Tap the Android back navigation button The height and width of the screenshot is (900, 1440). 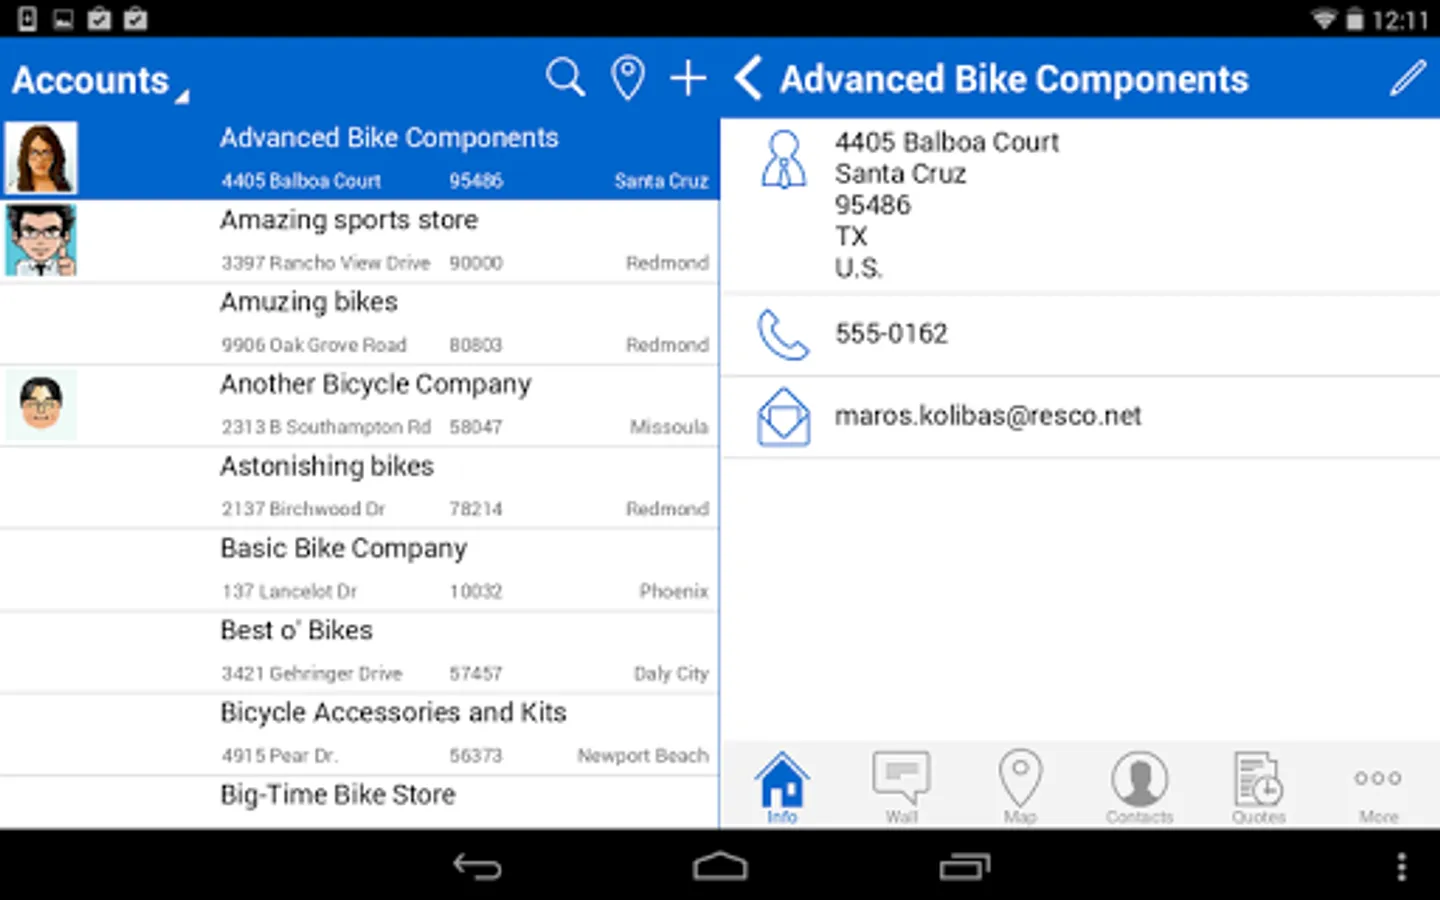[477, 866]
